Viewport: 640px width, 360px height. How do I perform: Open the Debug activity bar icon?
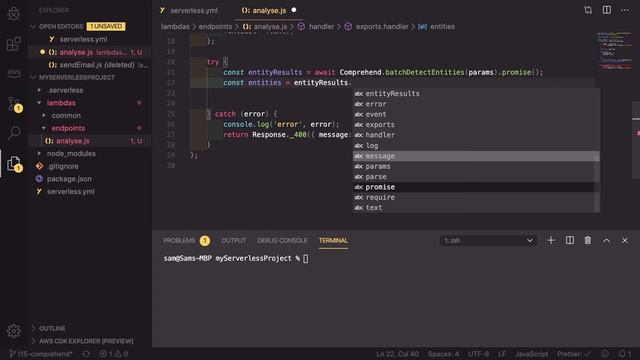[14, 13]
